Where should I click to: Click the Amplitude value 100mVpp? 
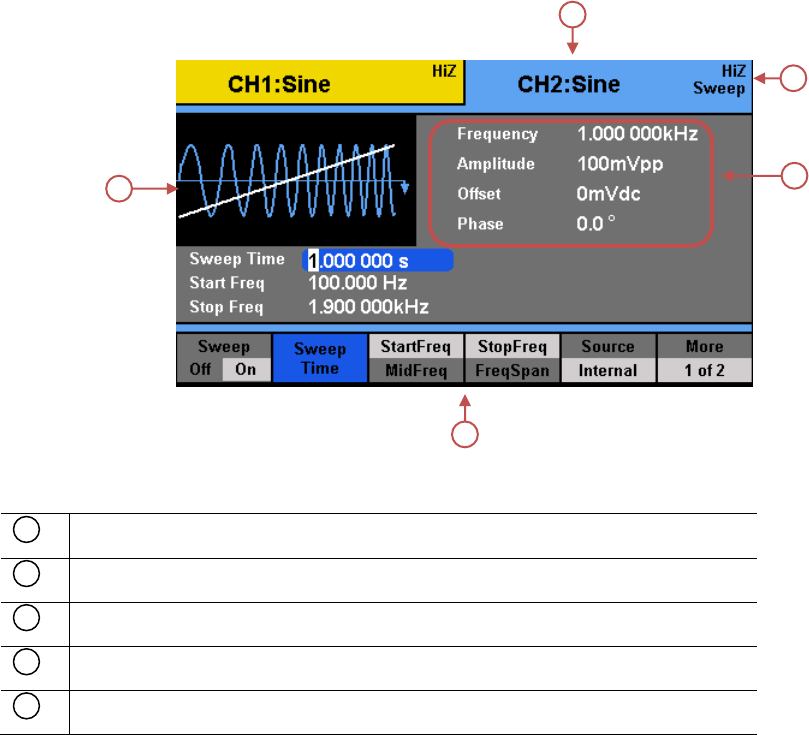coord(620,165)
